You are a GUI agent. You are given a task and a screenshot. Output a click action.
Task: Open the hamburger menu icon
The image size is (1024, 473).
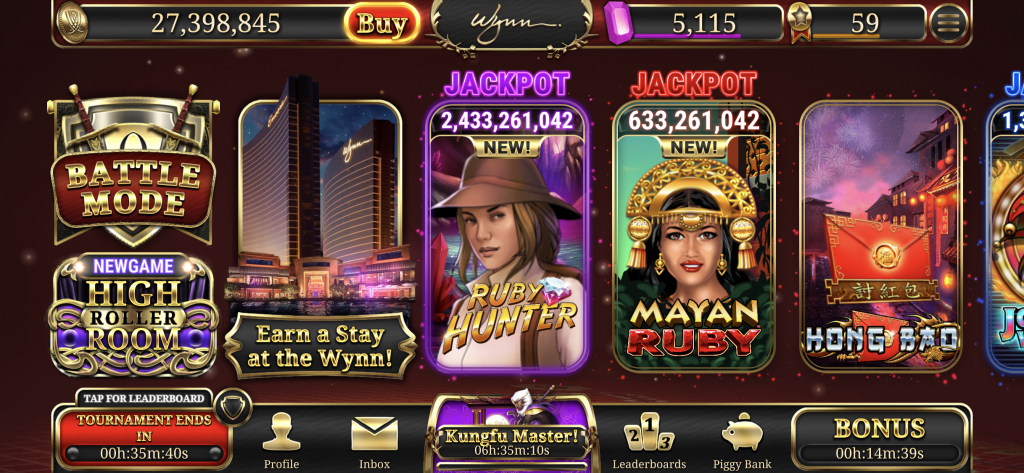[x=948, y=24]
